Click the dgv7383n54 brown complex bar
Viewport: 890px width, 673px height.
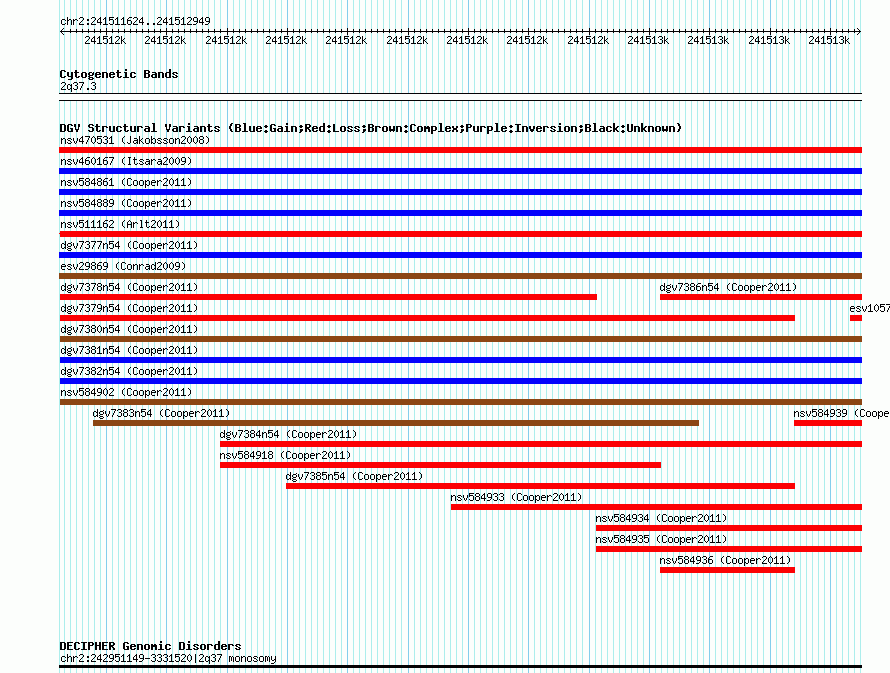click(x=396, y=423)
